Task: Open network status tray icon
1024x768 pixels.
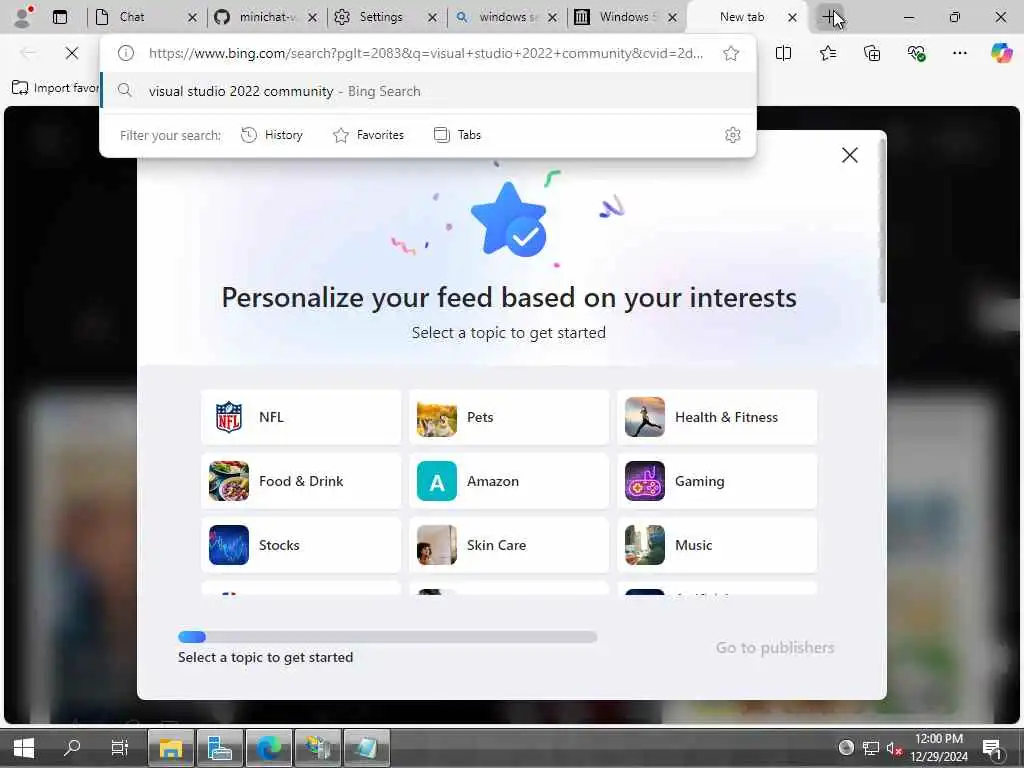Action: (871, 748)
